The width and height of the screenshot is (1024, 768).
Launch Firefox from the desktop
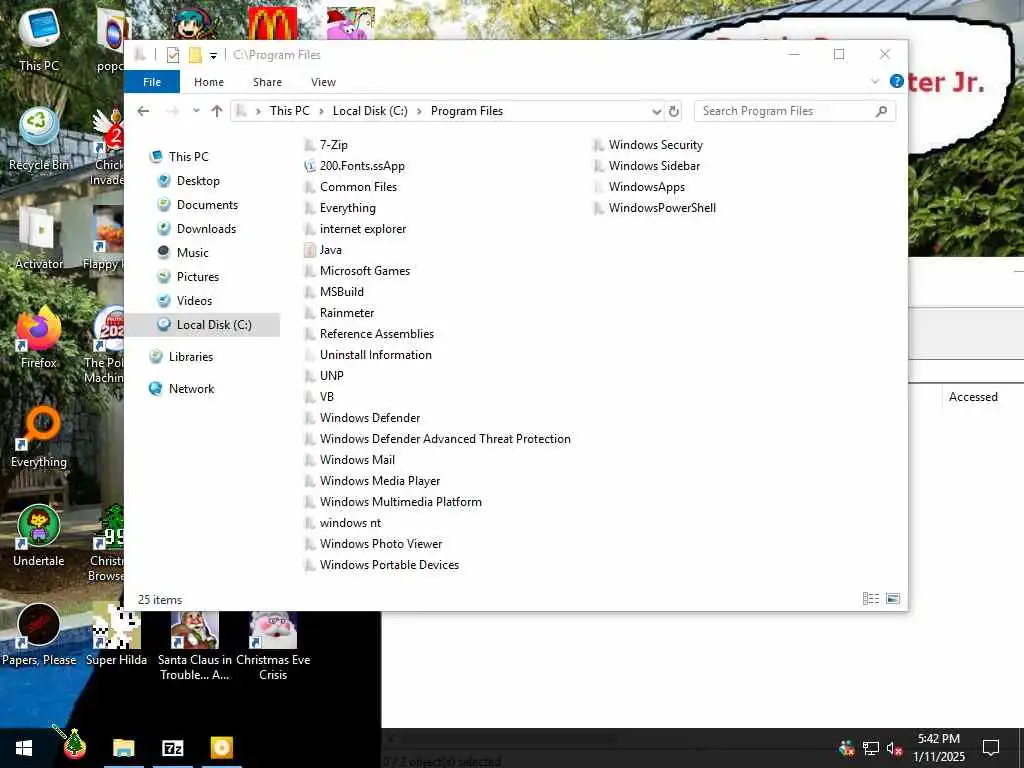(39, 338)
